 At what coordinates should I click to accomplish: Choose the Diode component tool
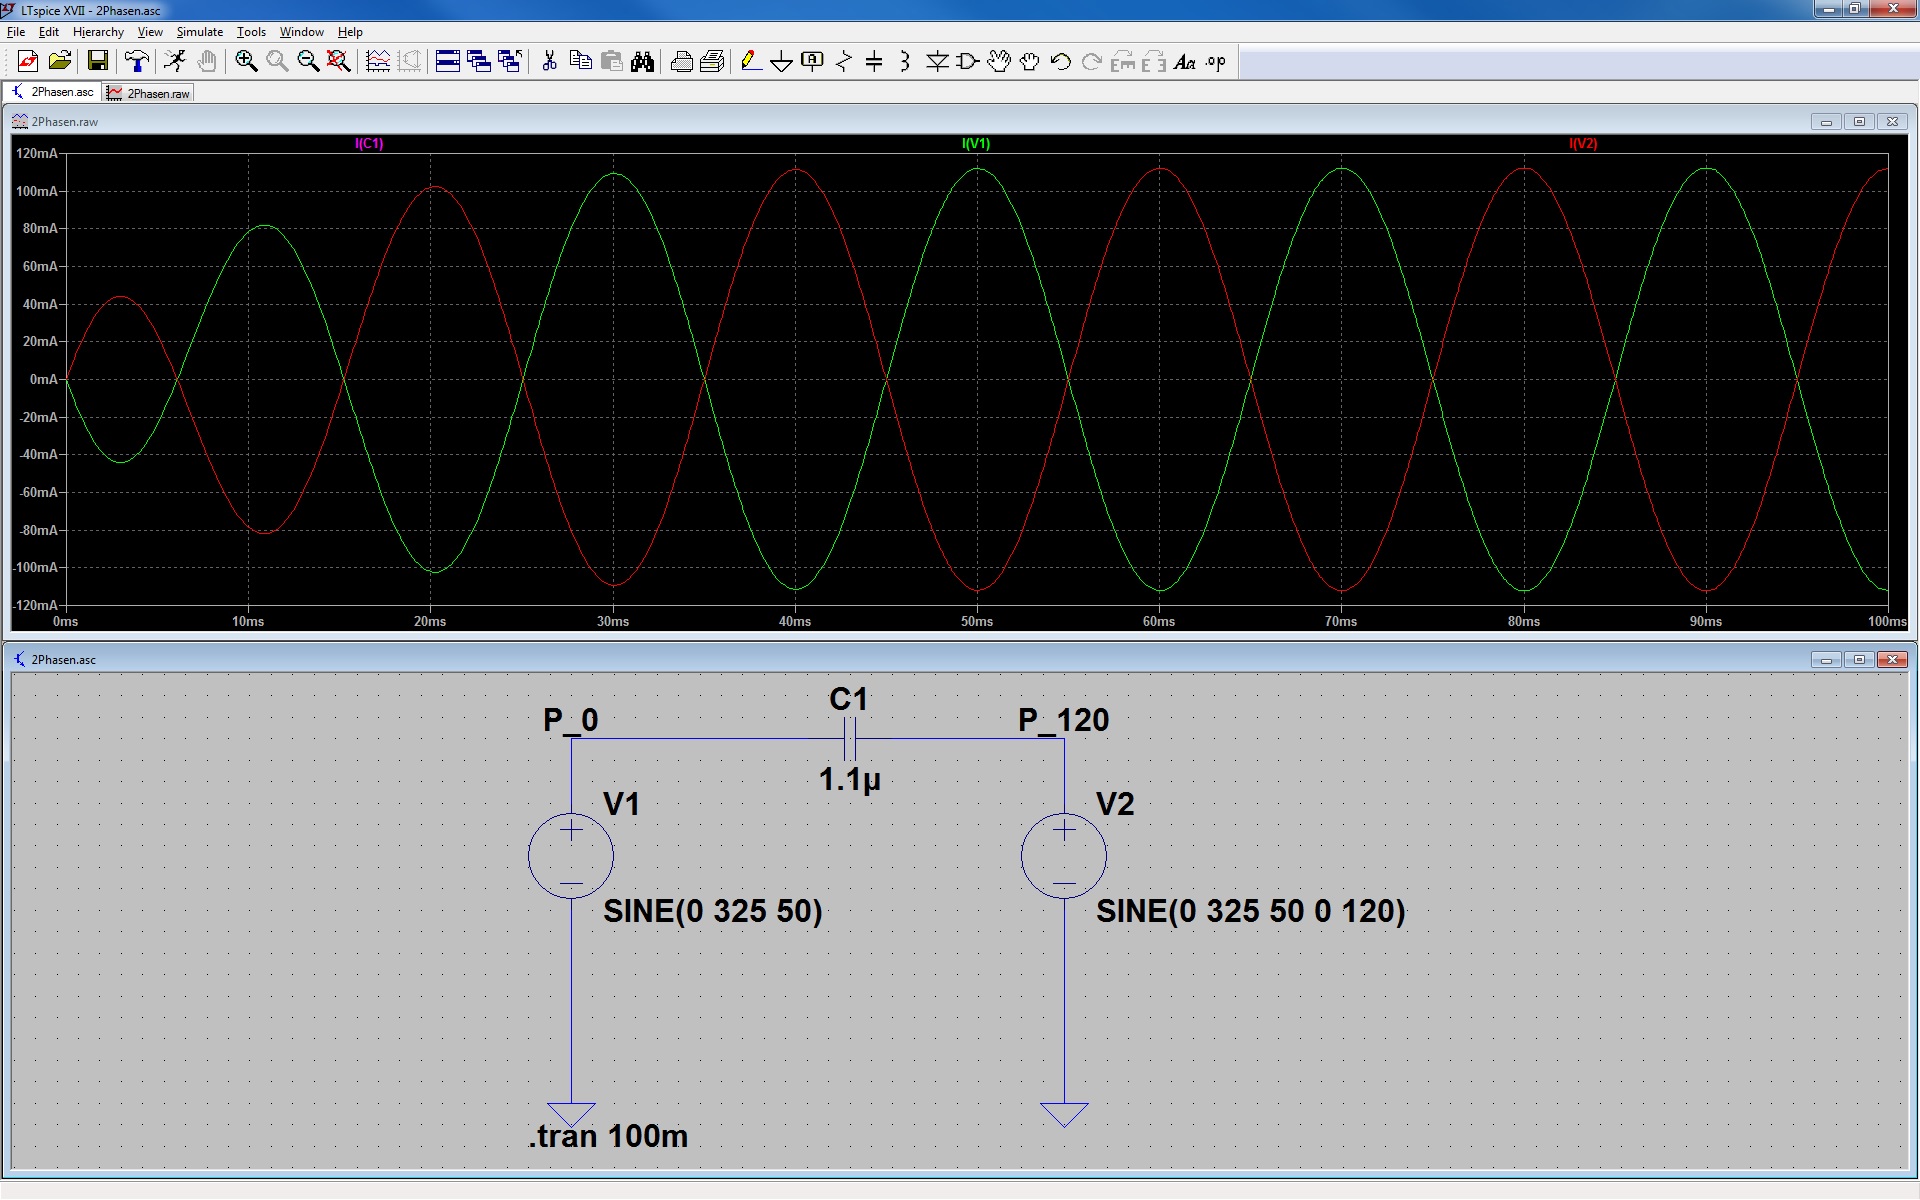(x=936, y=62)
